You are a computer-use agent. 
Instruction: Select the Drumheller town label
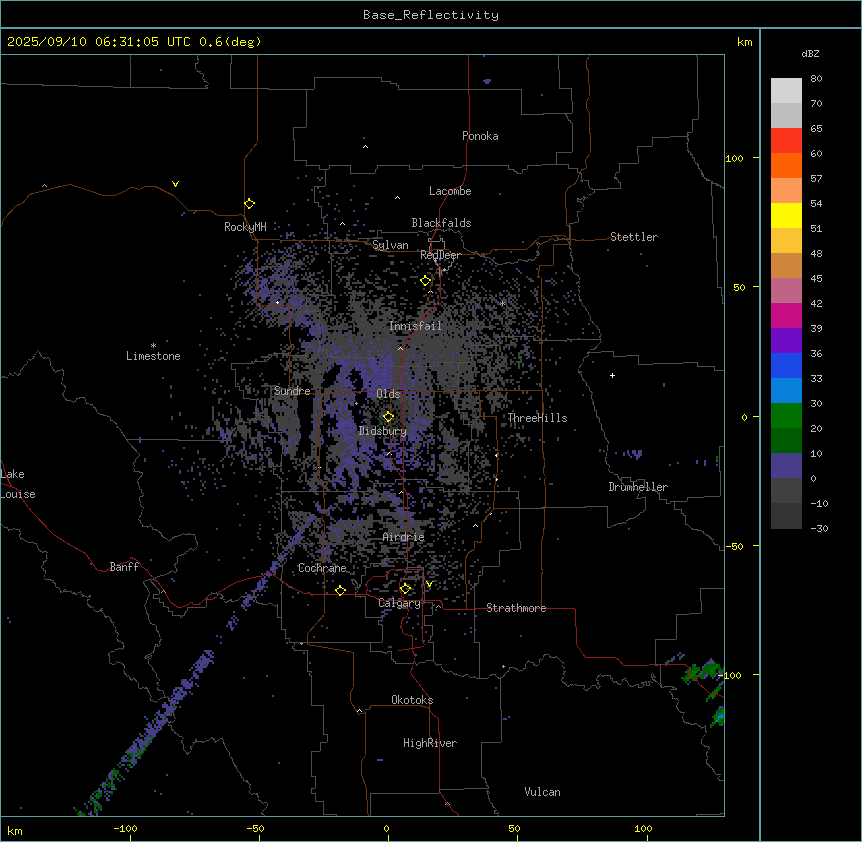coord(638,487)
